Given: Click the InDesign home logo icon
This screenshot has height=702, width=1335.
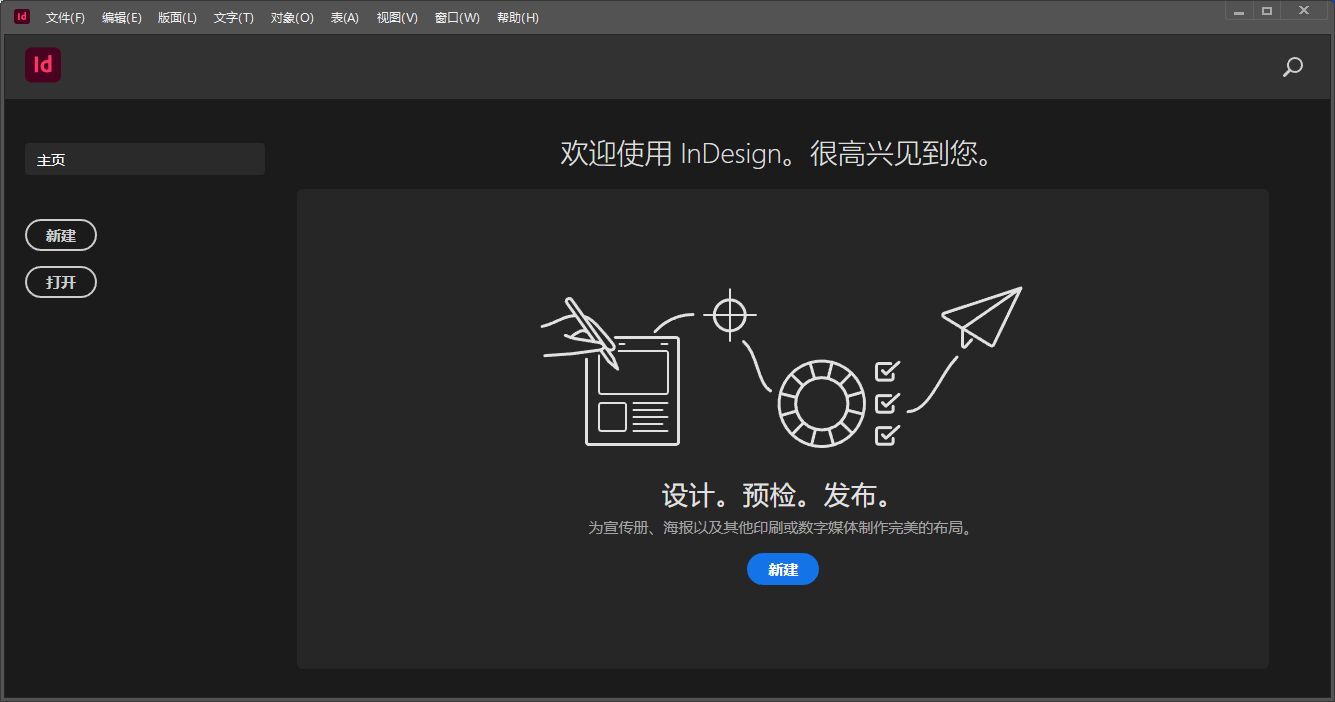Looking at the screenshot, I should click(x=43, y=65).
